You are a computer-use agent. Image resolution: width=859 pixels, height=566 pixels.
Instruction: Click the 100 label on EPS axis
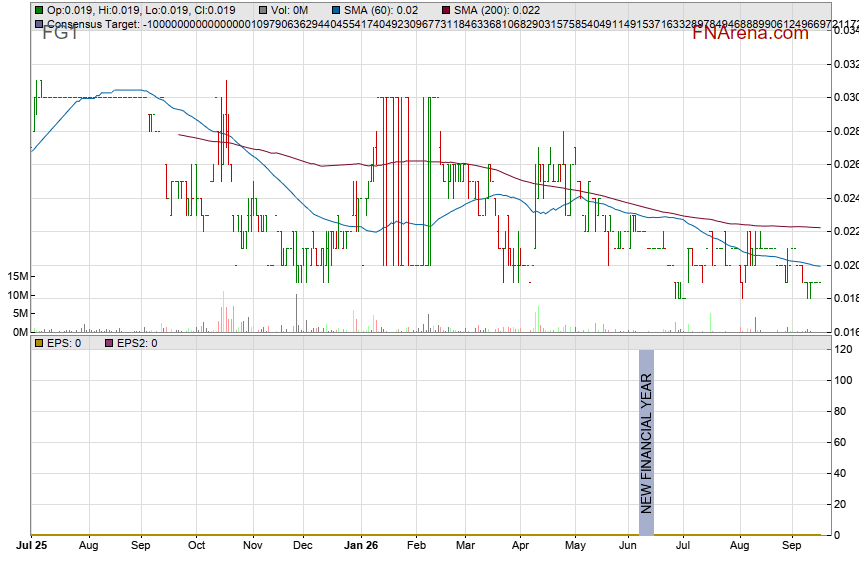843,380
